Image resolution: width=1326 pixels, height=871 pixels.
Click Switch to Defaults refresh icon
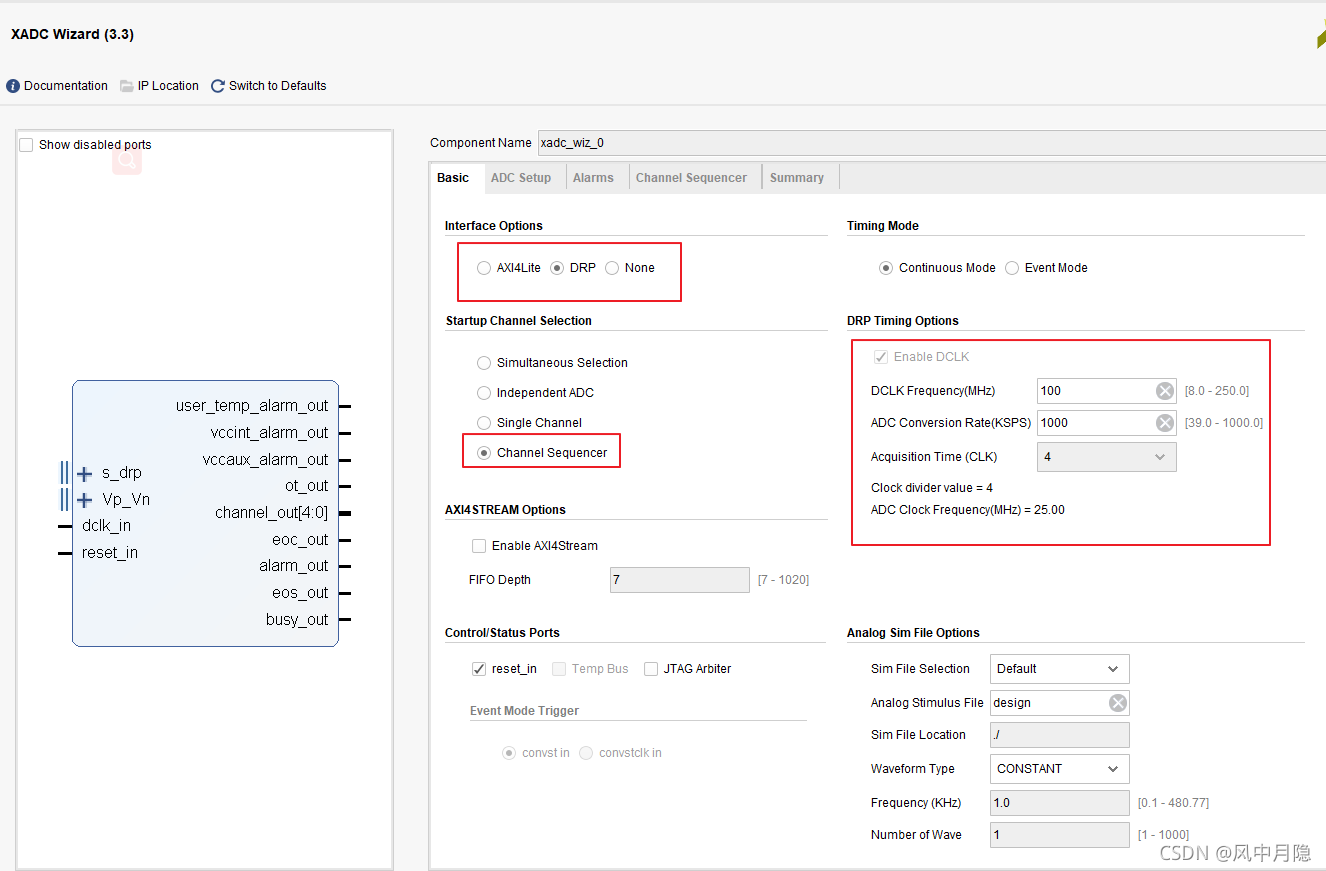point(218,86)
